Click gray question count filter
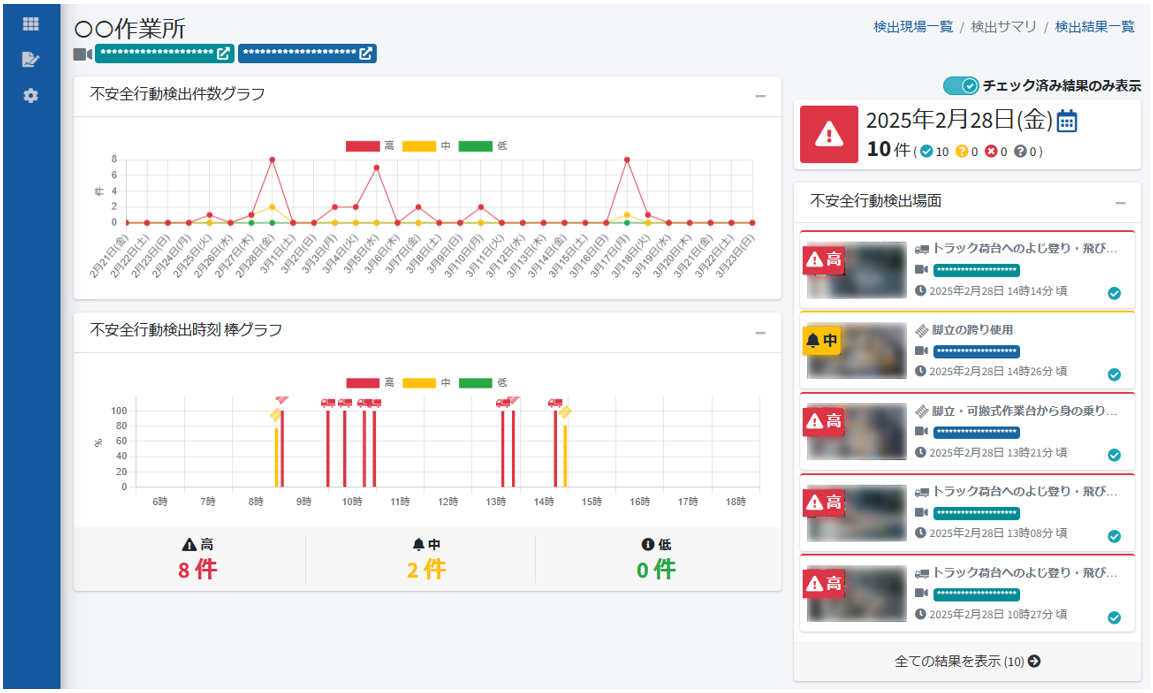1153x693 pixels. coord(1025,152)
